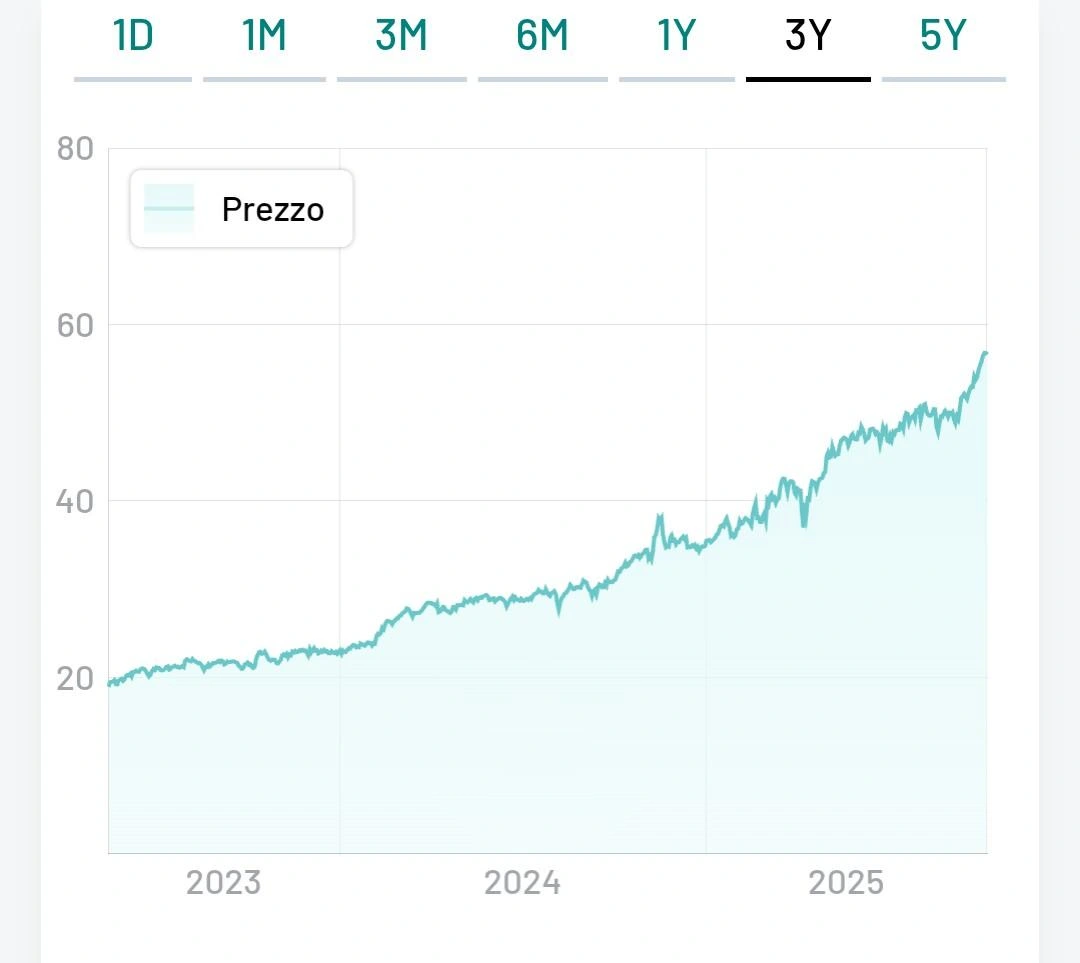Click the latest price point at line end

click(985, 353)
